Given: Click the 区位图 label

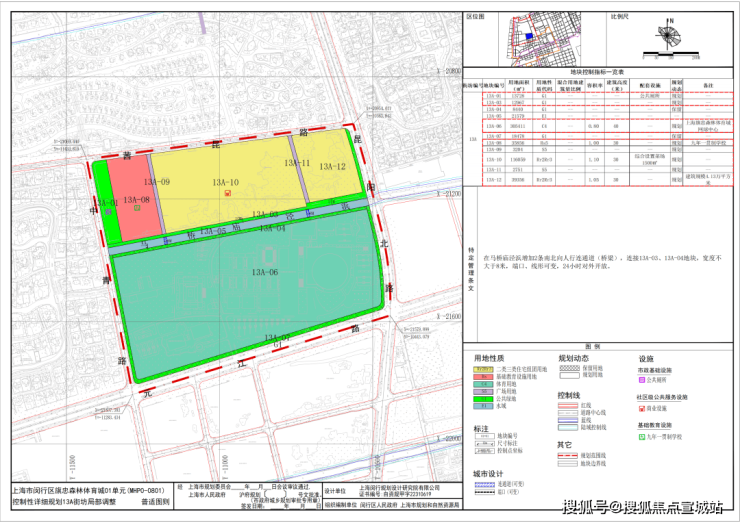Looking at the screenshot, I should 475,17.
